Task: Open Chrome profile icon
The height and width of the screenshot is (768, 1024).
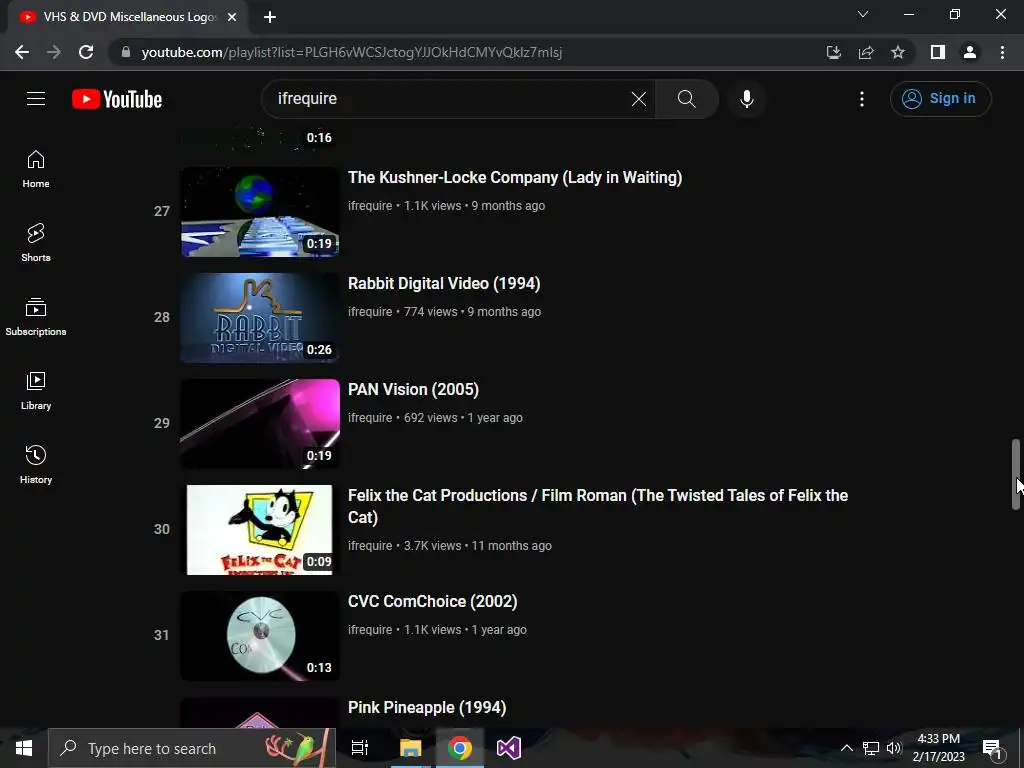Action: click(x=970, y=52)
